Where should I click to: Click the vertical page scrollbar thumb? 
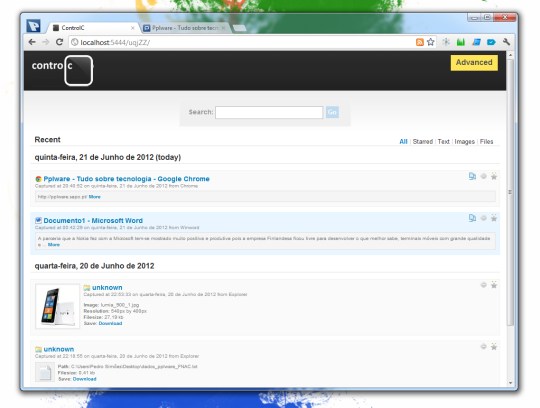510,192
